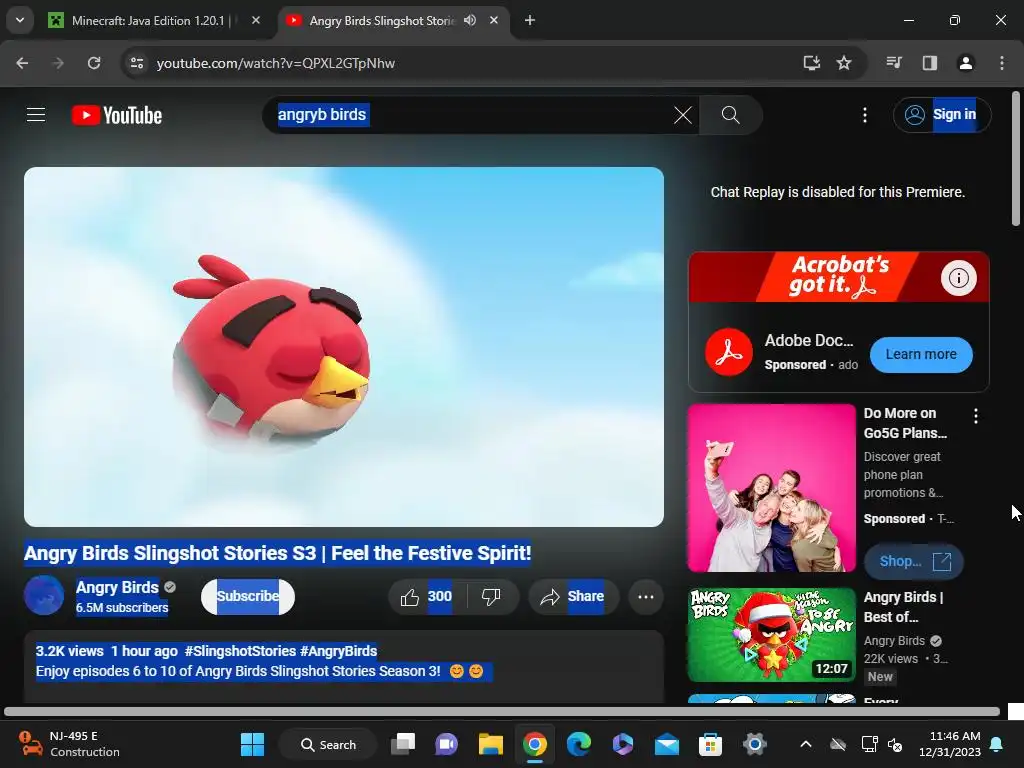
Task: Dislike the video with thumbs down
Action: pyautogui.click(x=491, y=596)
